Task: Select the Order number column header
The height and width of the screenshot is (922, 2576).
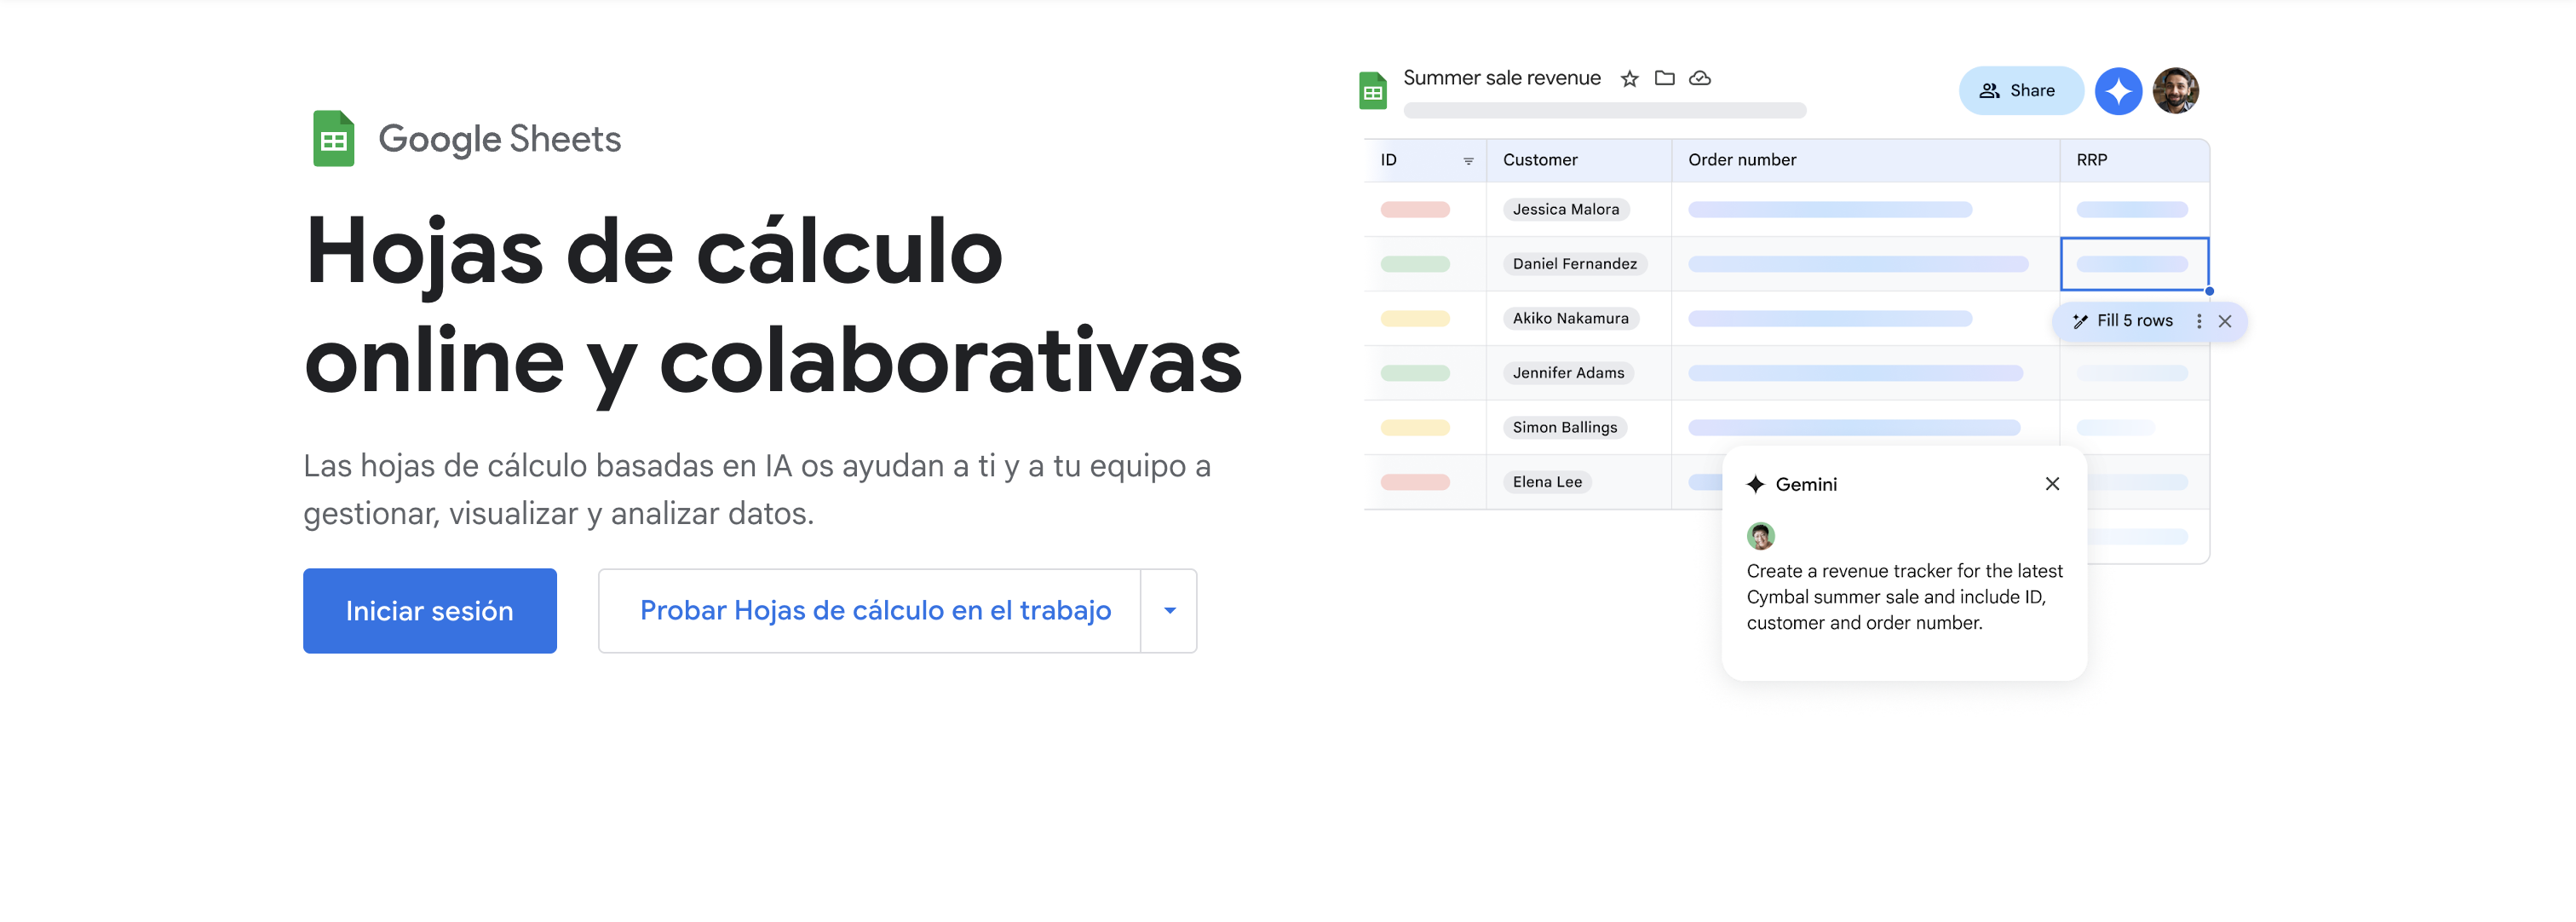Action: 1741,160
